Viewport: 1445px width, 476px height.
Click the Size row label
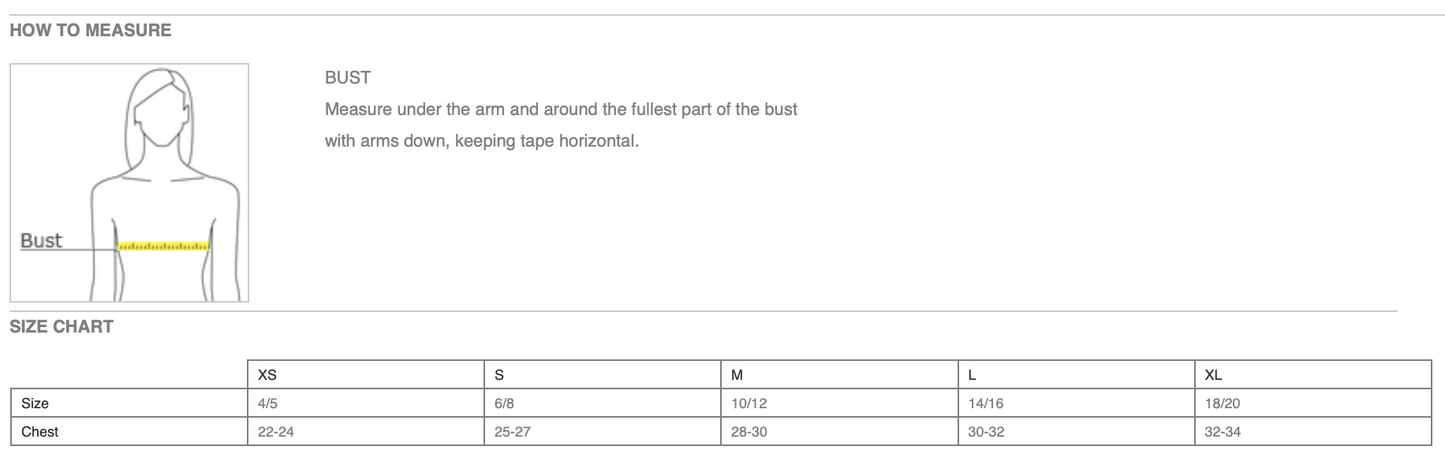(x=35, y=403)
